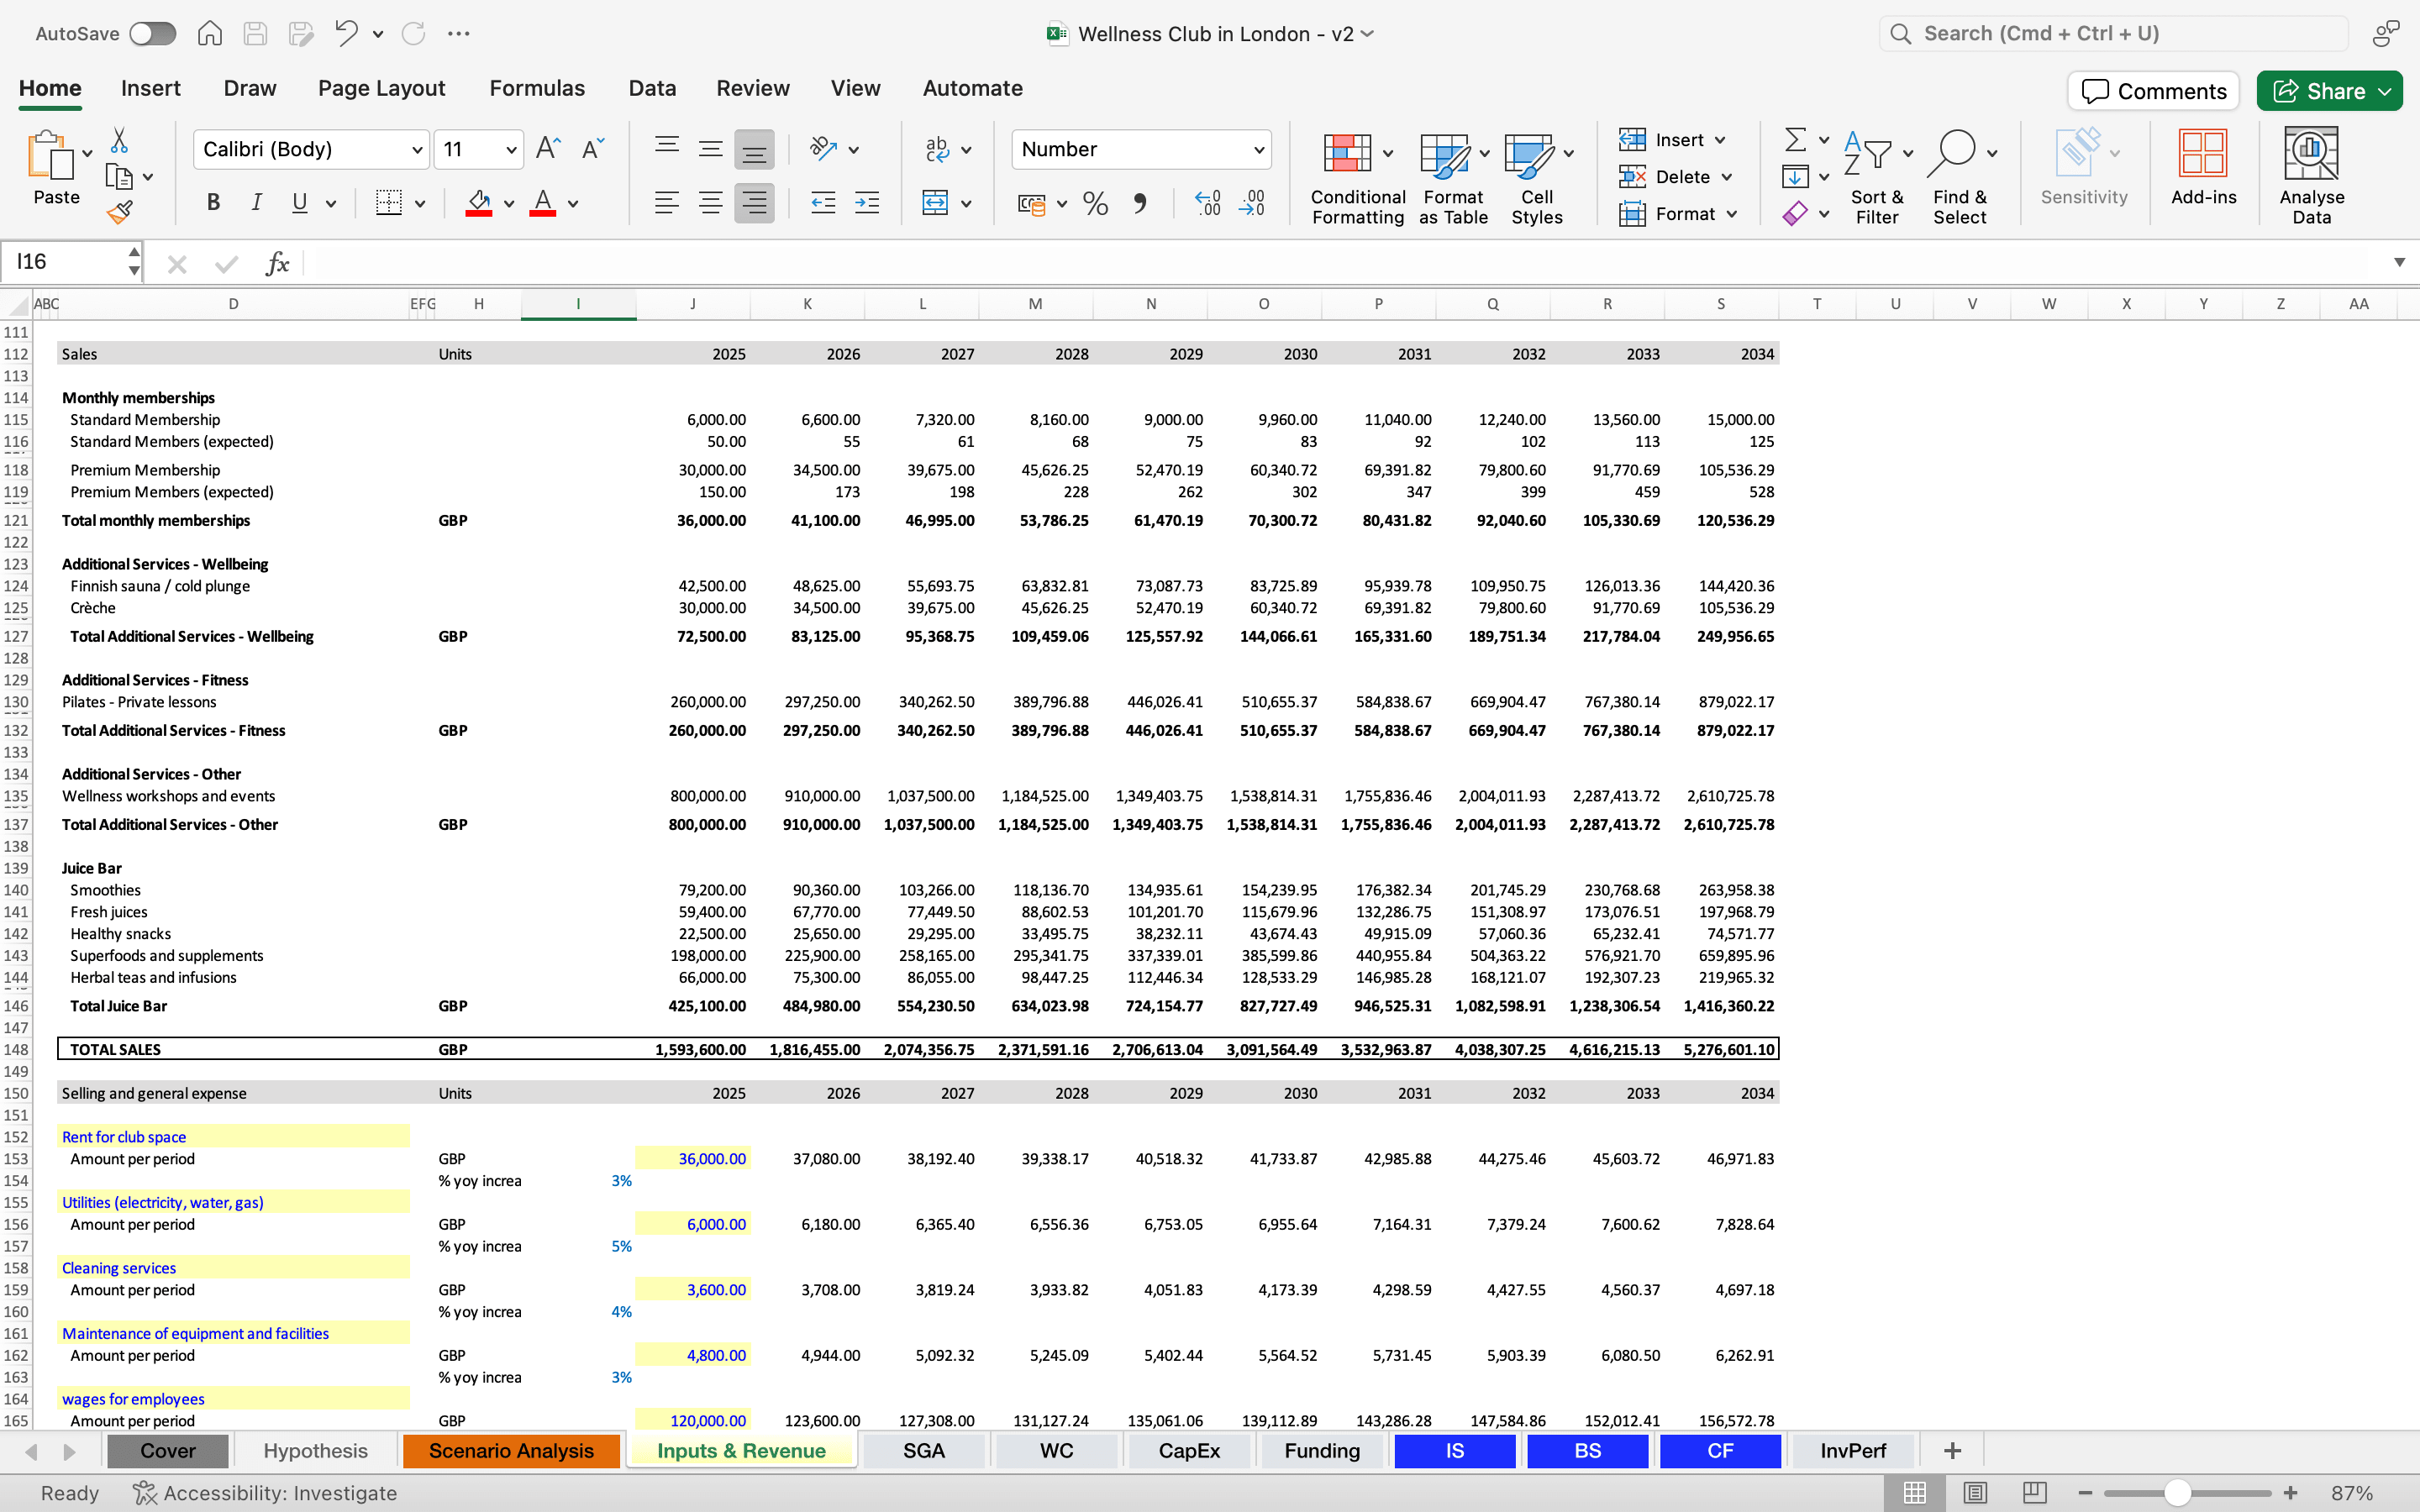This screenshot has width=2420, height=1512.
Task: Adjust the zoom slider handle
Action: pyautogui.click(x=2178, y=1493)
